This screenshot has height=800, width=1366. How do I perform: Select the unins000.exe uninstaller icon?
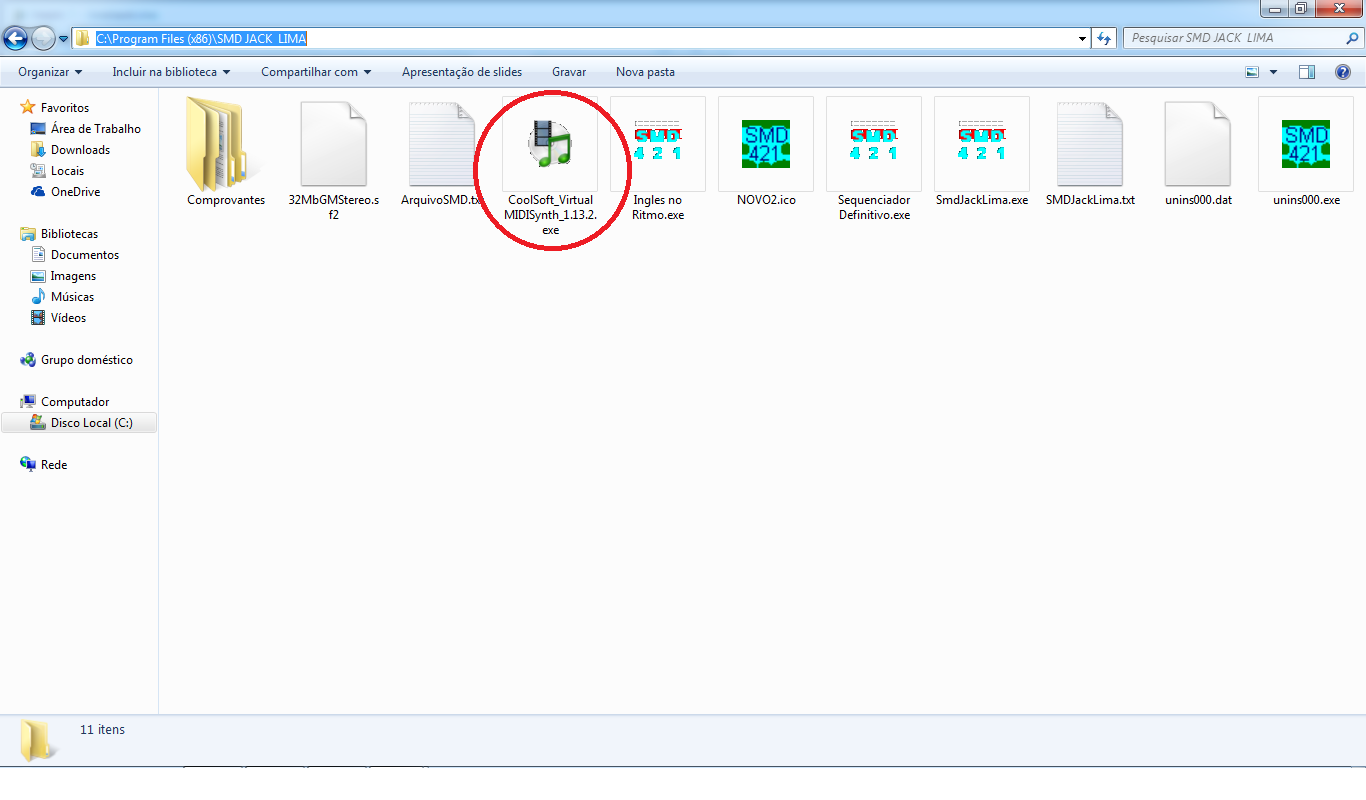(x=1305, y=143)
